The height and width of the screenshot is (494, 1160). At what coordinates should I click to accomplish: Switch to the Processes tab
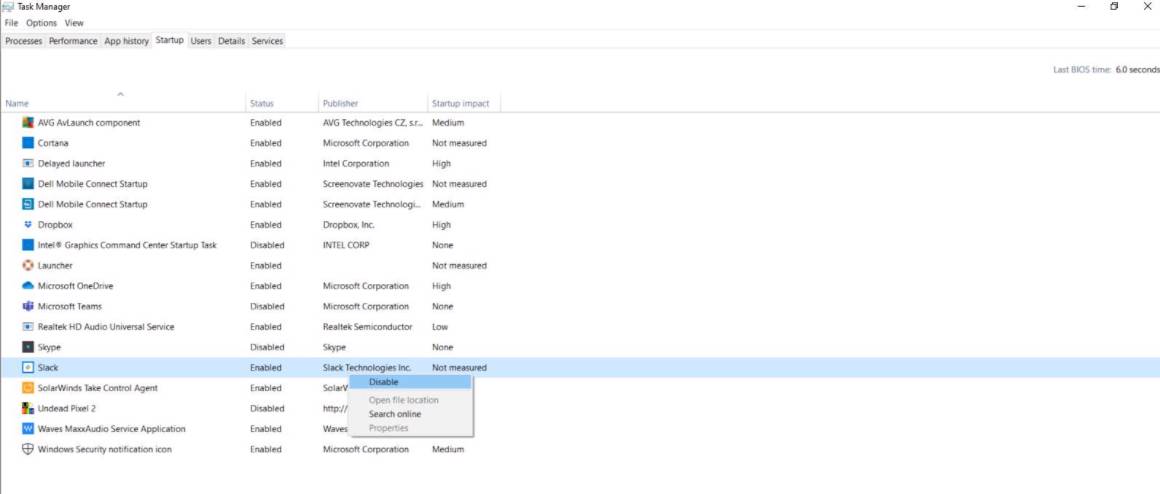tap(24, 41)
